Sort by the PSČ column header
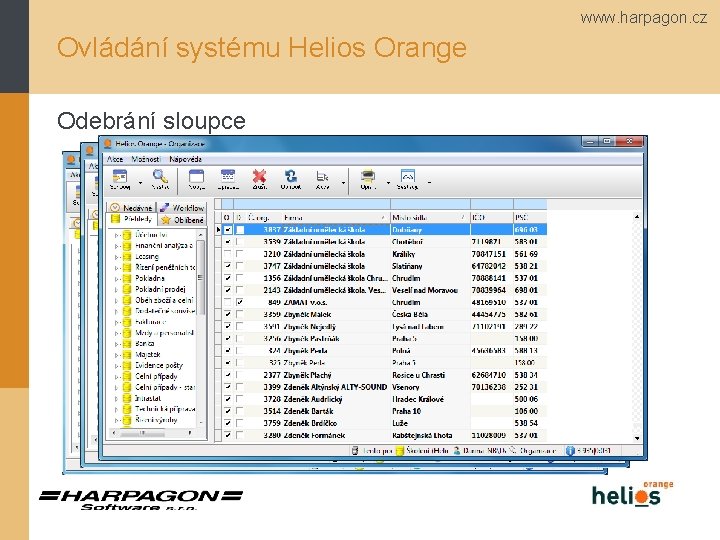This screenshot has height=540, width=720. (530, 217)
